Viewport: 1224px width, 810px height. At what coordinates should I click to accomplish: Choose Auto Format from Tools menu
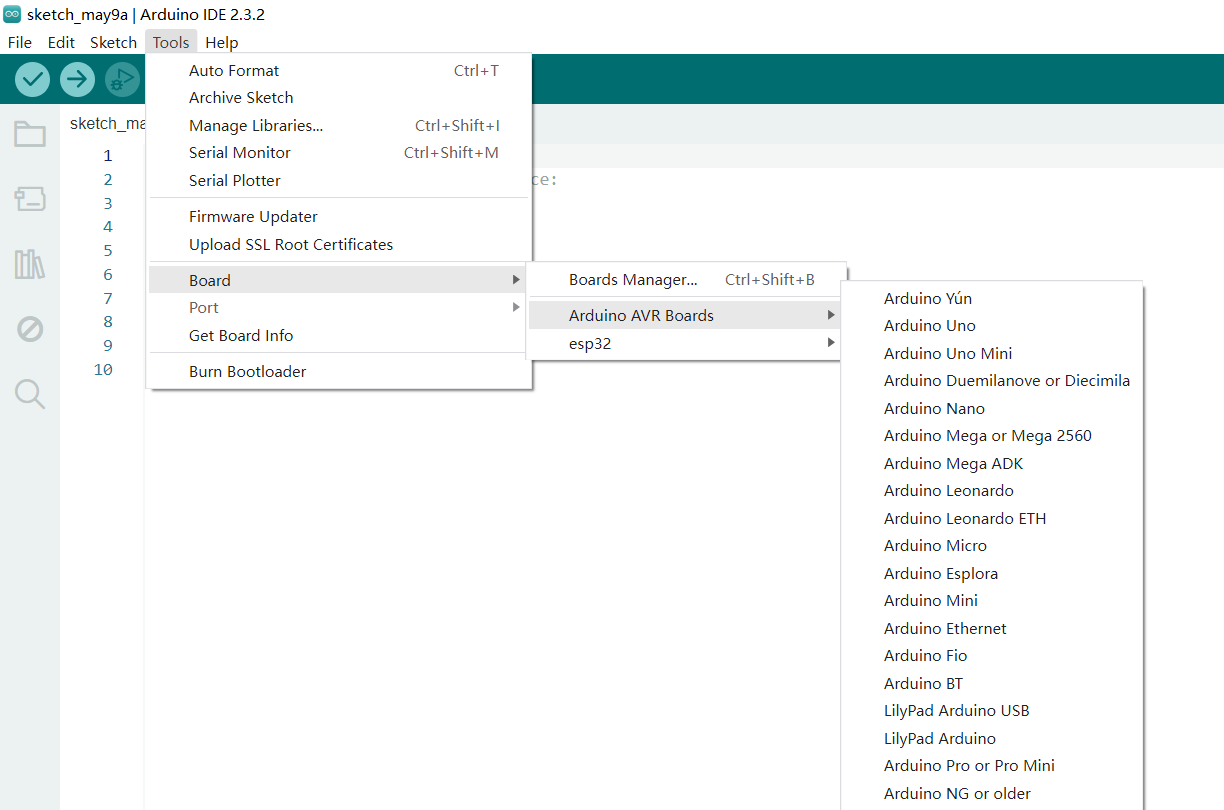point(339,71)
